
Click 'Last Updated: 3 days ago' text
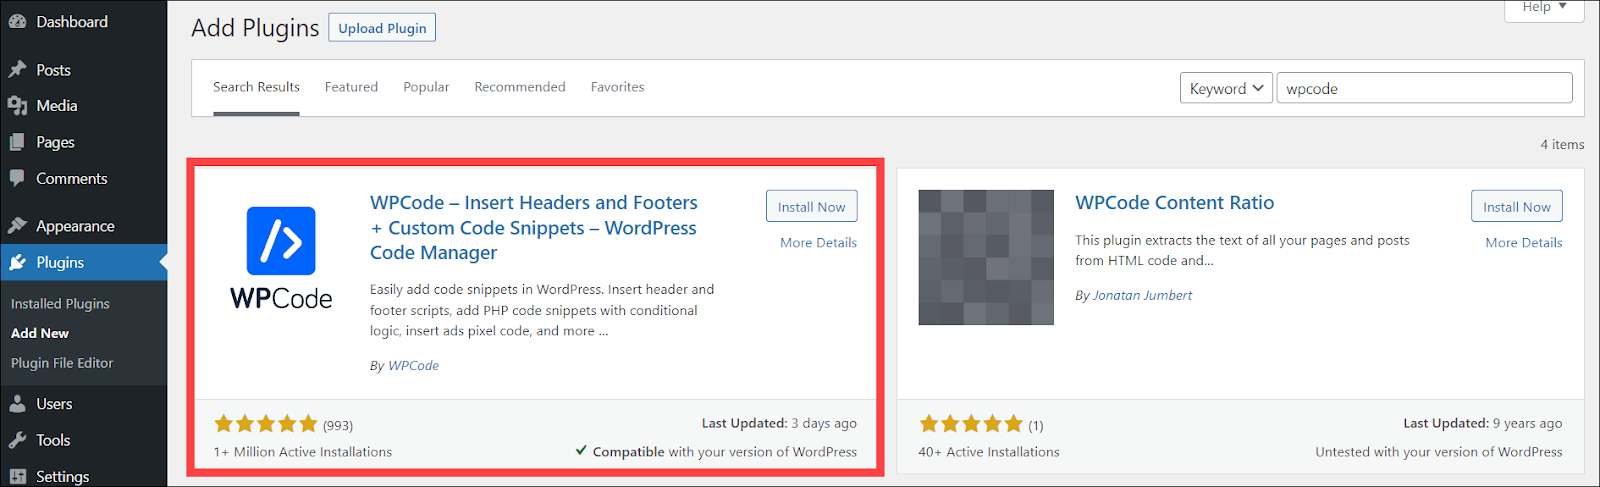[779, 423]
